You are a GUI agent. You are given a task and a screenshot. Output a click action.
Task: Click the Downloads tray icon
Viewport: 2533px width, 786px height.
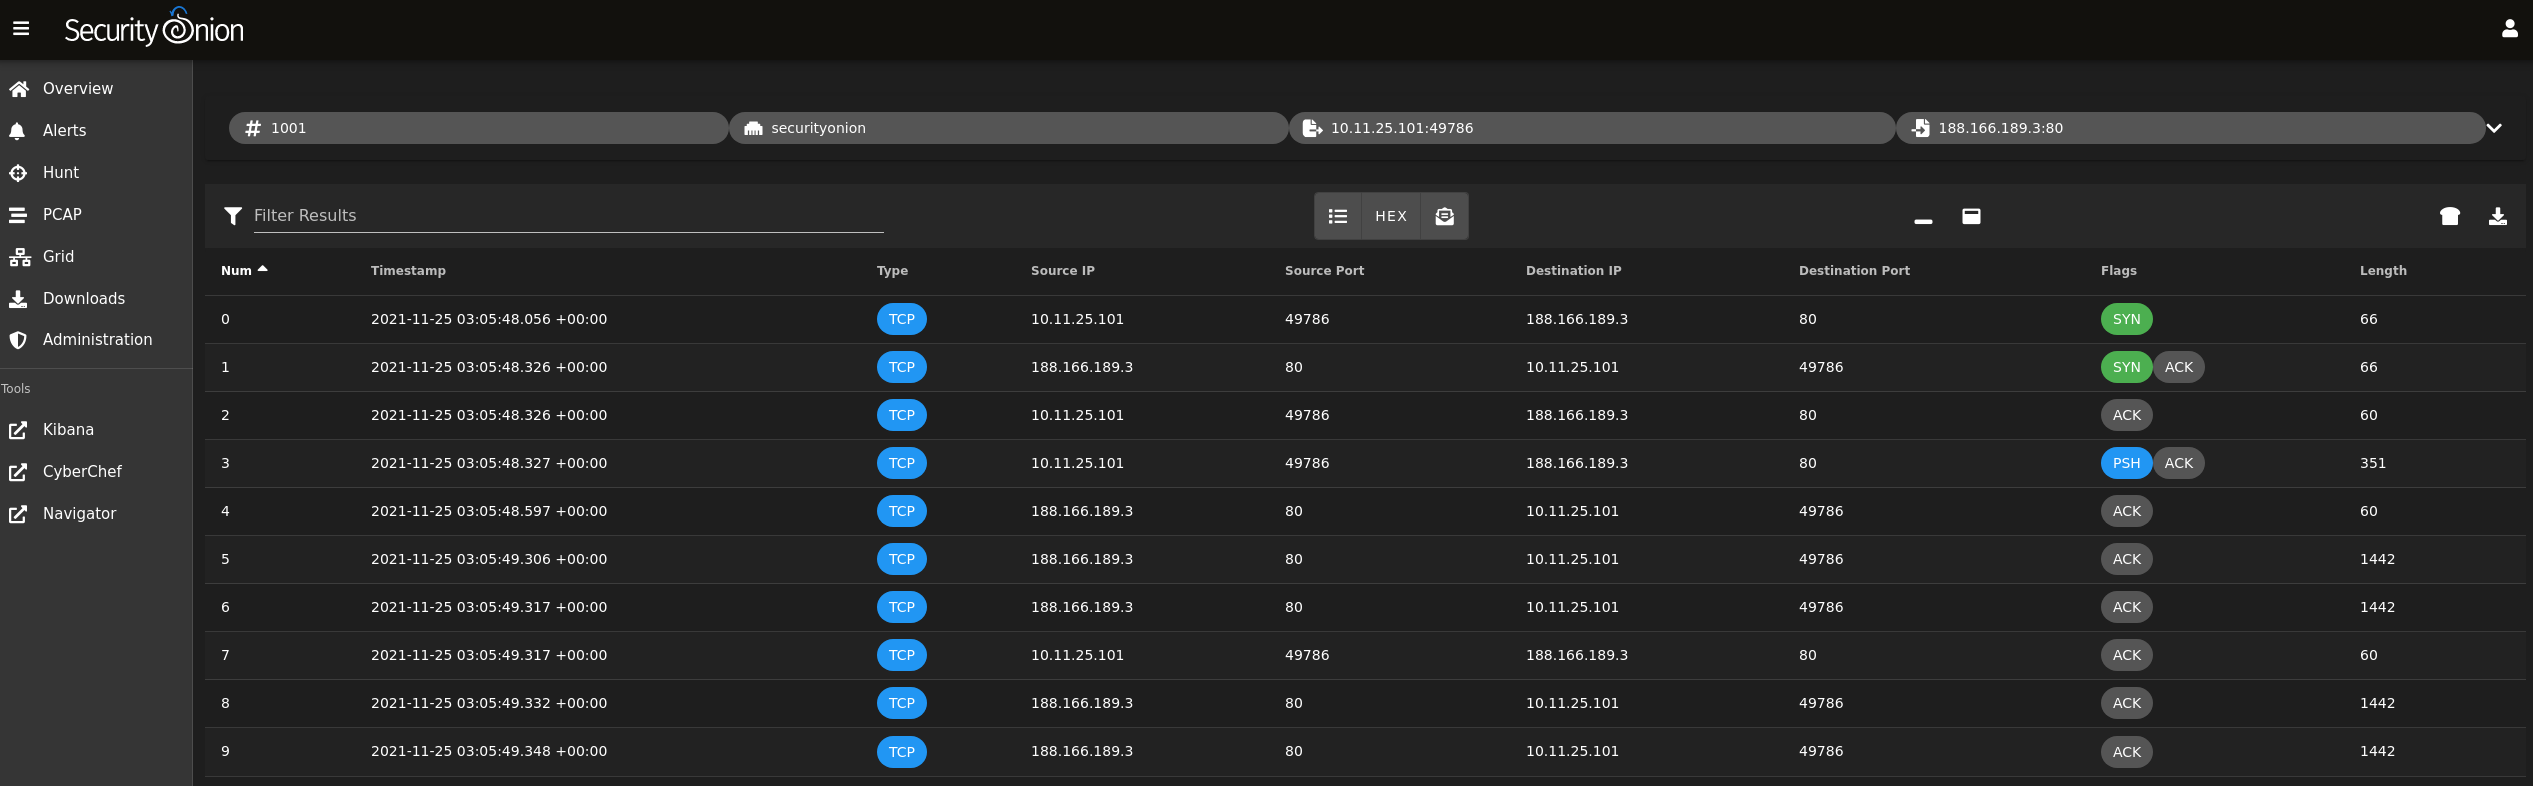18,299
